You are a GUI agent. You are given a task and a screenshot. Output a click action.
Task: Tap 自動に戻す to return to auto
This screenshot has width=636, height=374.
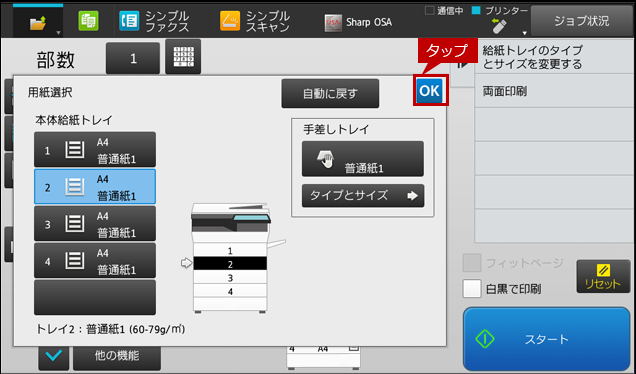330,94
